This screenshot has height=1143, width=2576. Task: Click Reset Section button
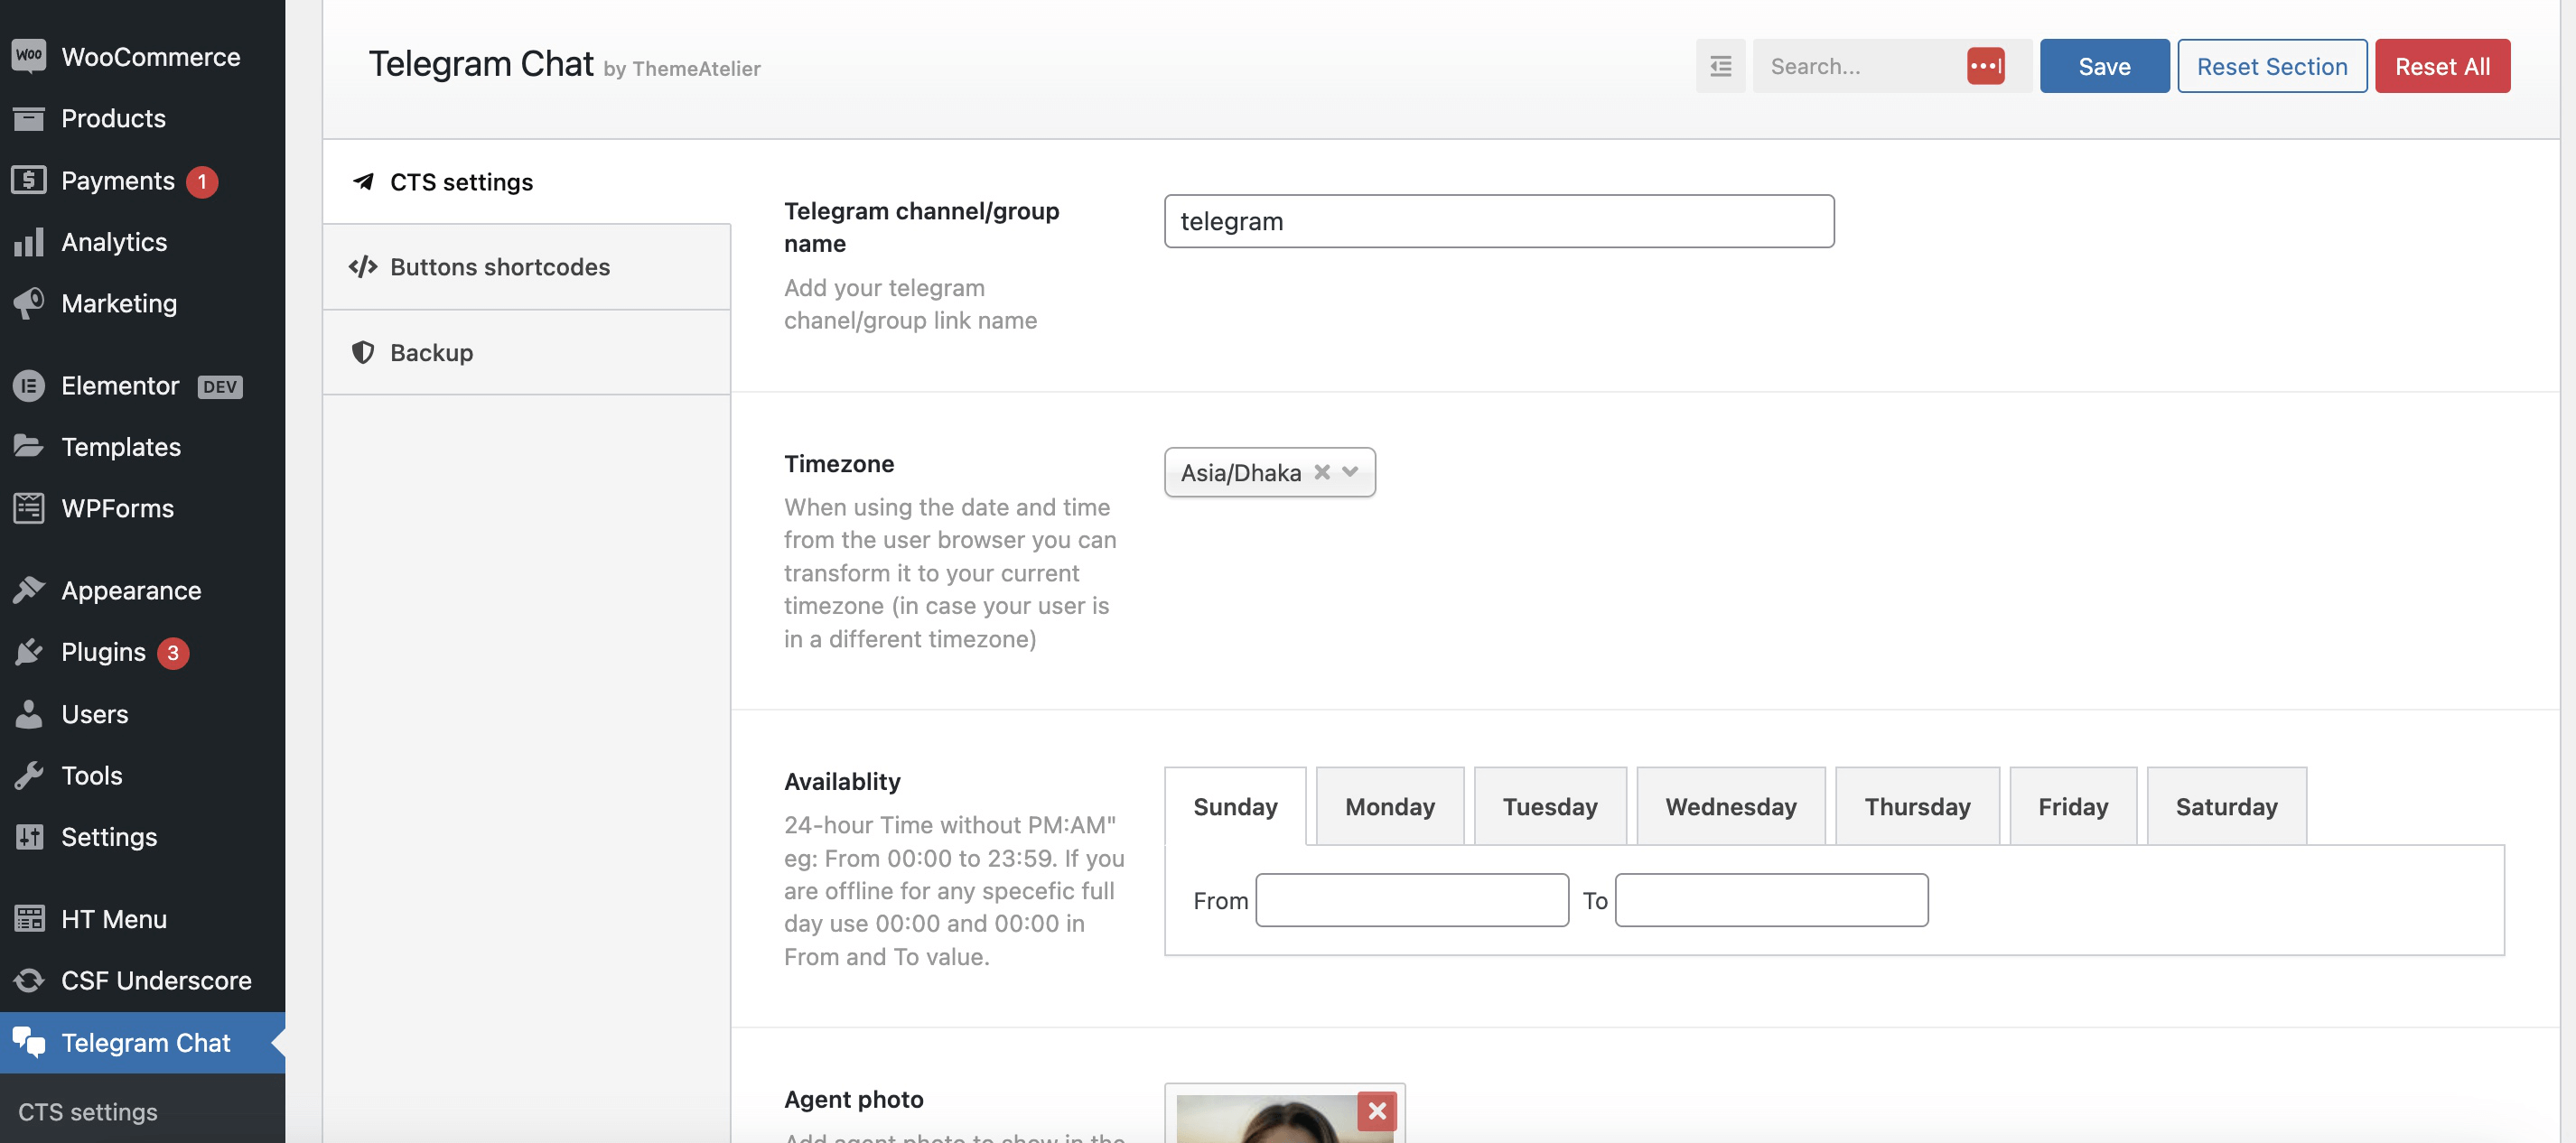point(2272,66)
